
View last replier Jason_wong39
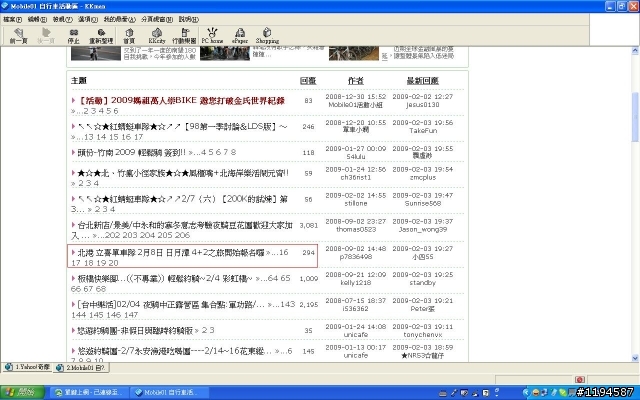[422, 229]
